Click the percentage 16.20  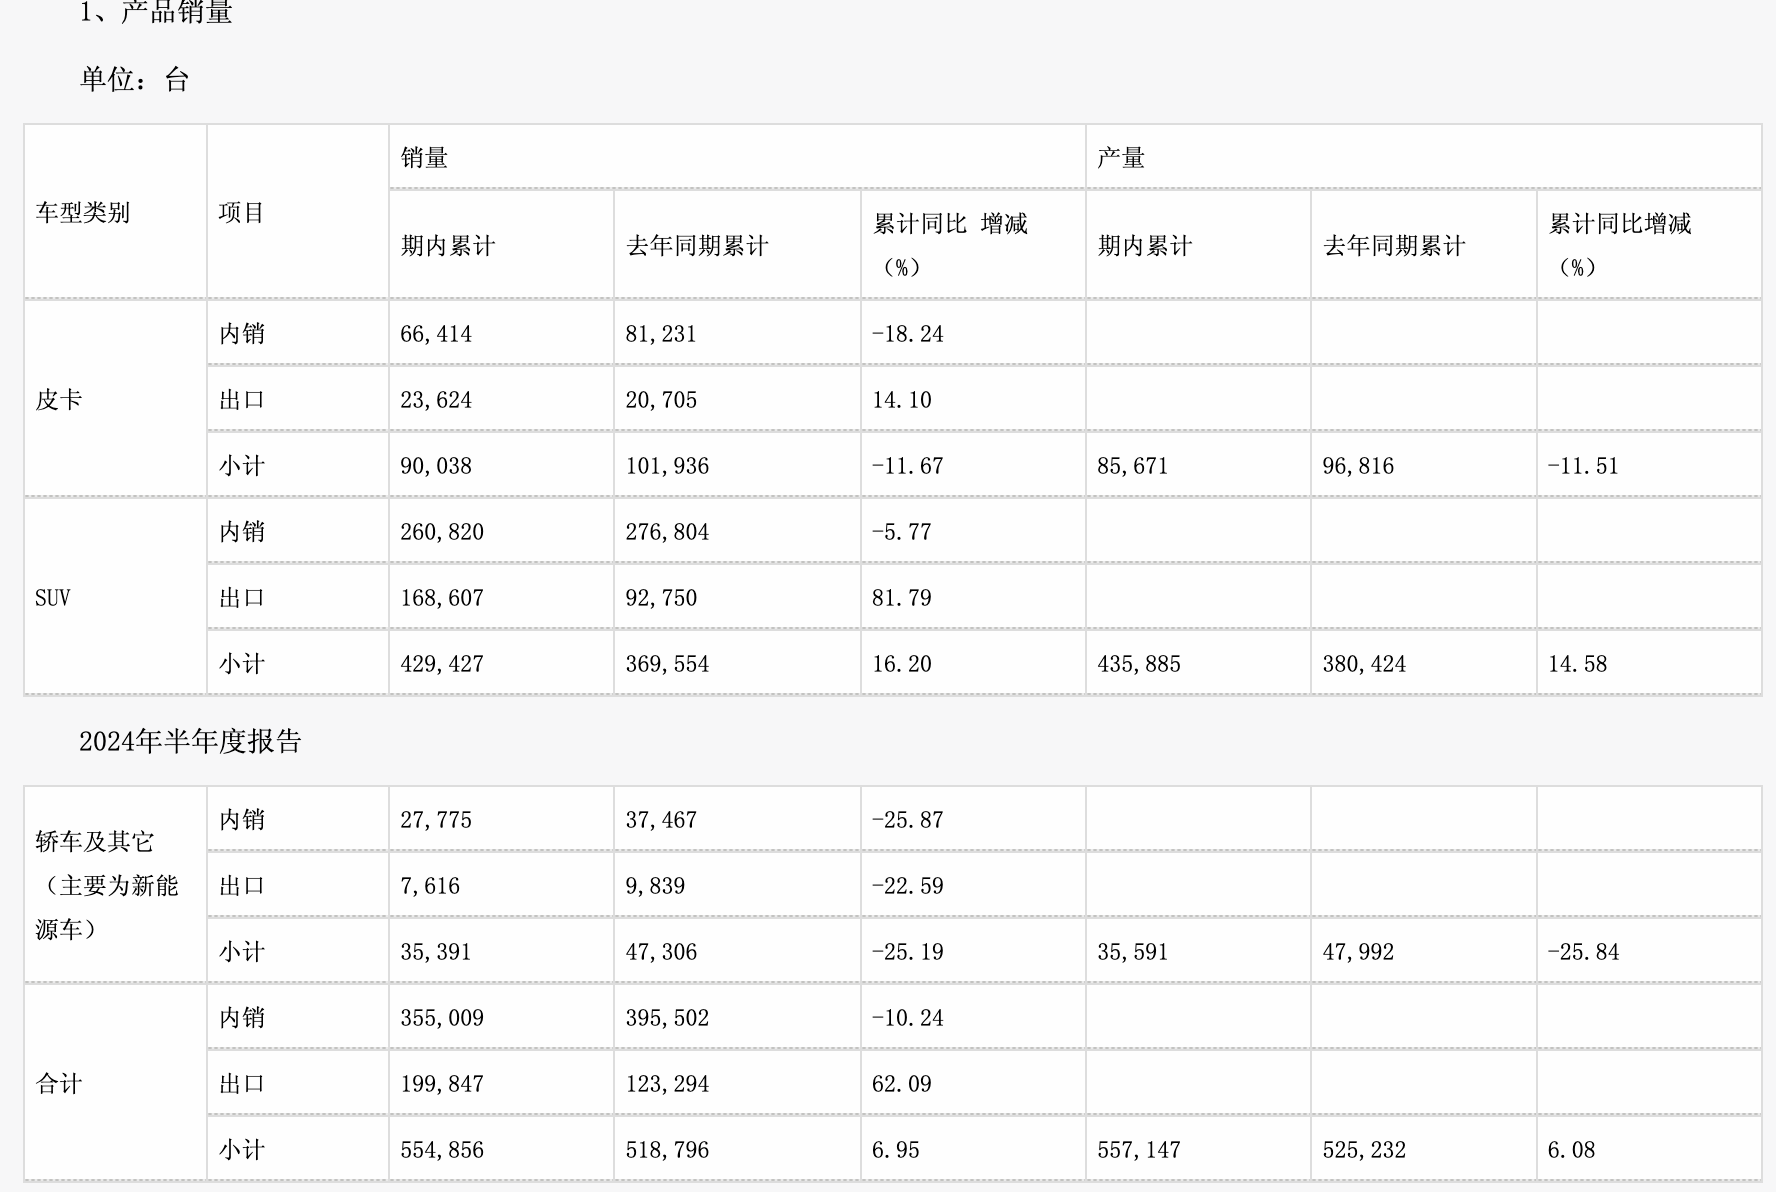click(902, 664)
